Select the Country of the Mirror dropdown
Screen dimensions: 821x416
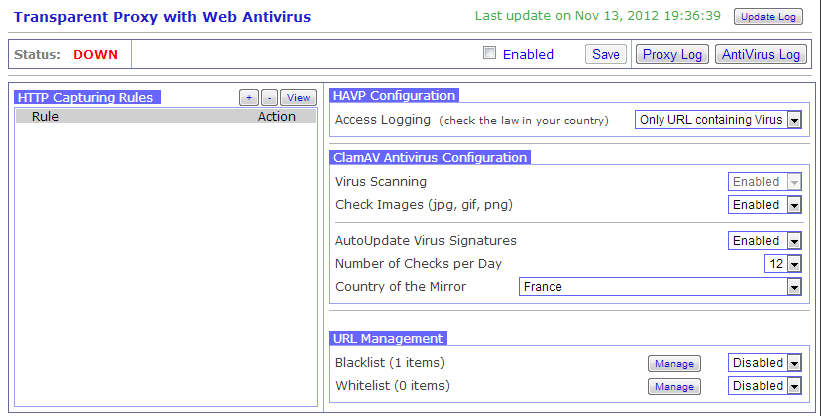click(x=661, y=287)
